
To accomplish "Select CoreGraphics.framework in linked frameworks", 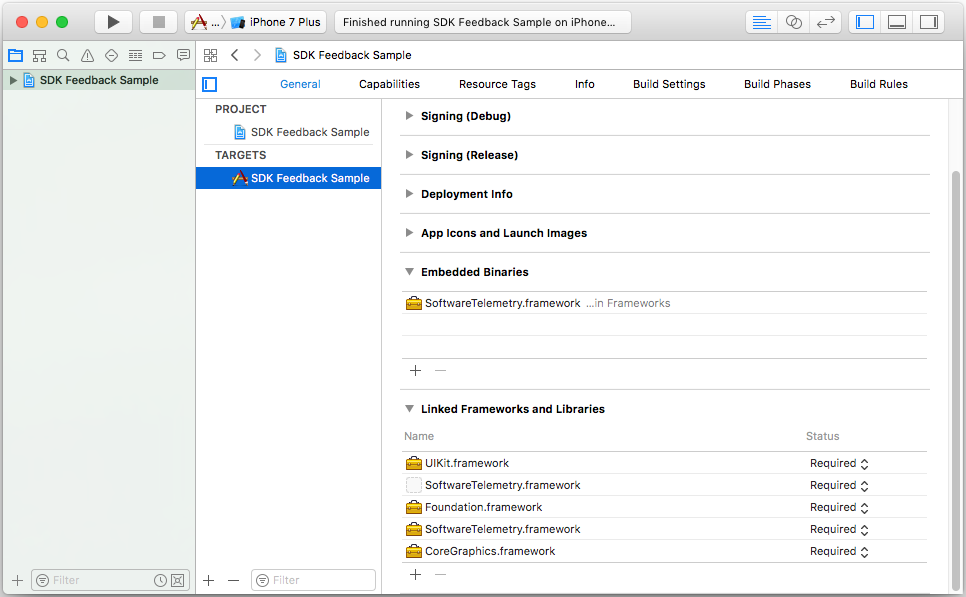I will point(664,551).
